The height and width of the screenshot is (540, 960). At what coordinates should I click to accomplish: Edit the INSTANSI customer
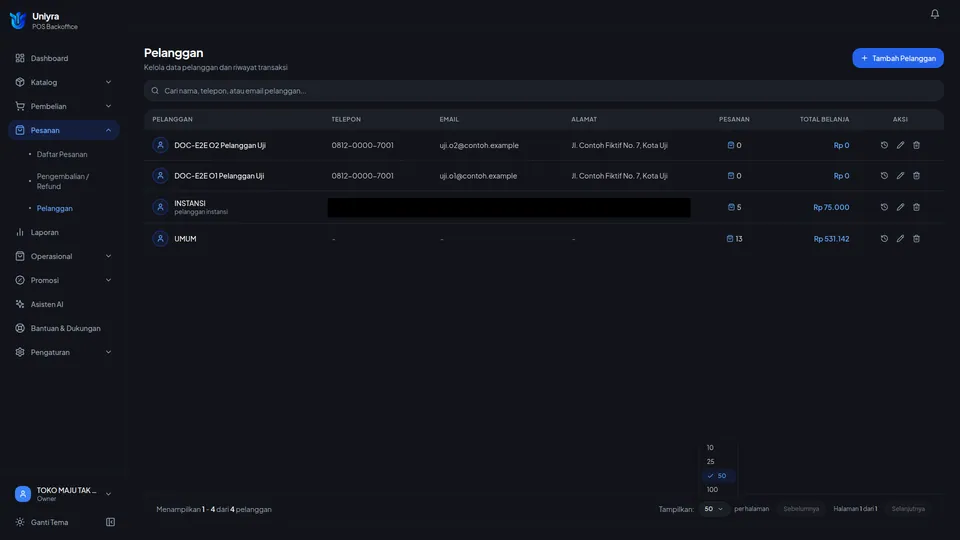tap(900, 207)
